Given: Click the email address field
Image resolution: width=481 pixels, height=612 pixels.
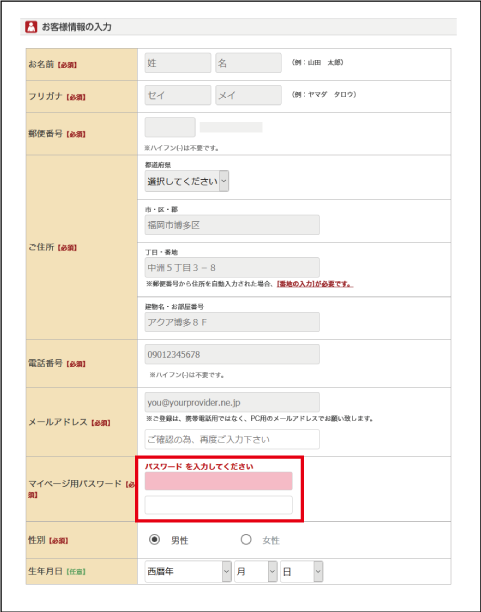Looking at the screenshot, I should coord(232,402).
